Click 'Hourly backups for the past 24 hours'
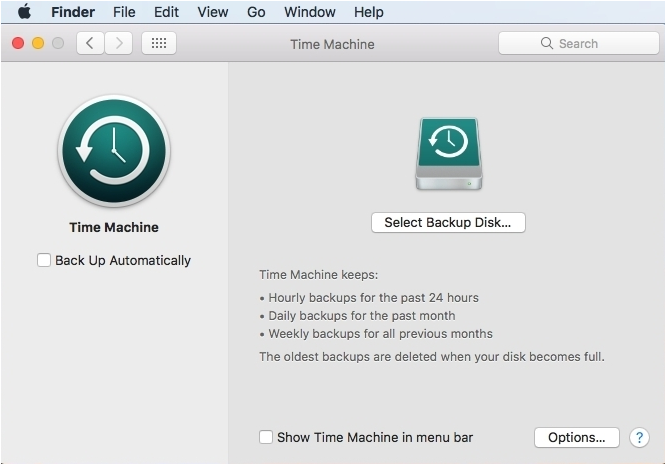The width and height of the screenshot is (666, 465). tap(373, 298)
